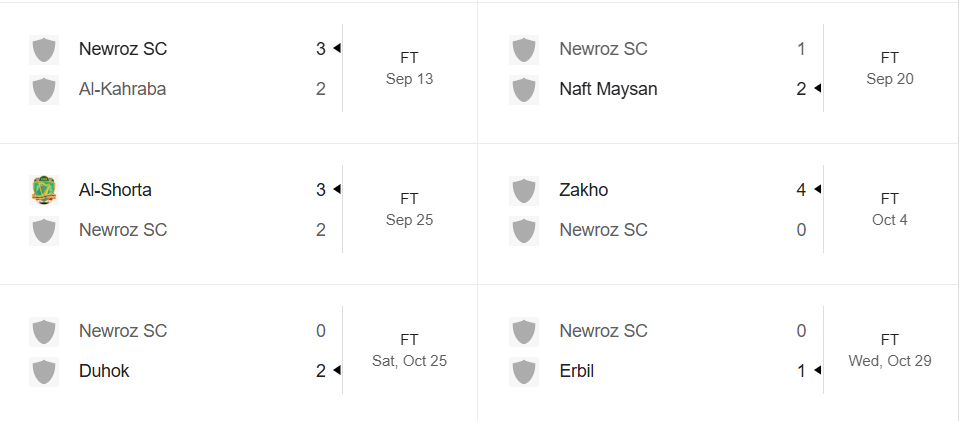The width and height of the screenshot is (960, 421).
Task: Click Zakho team shield icon
Action: point(524,190)
